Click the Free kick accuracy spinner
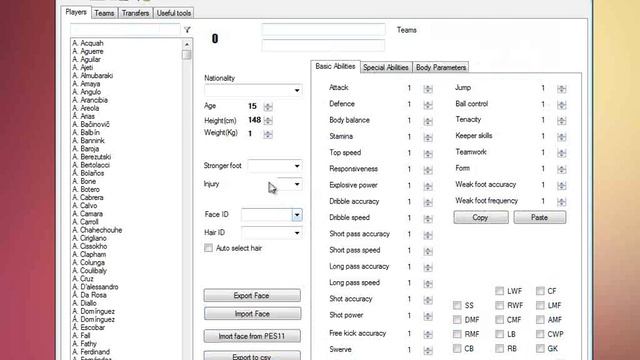 (x=428, y=334)
